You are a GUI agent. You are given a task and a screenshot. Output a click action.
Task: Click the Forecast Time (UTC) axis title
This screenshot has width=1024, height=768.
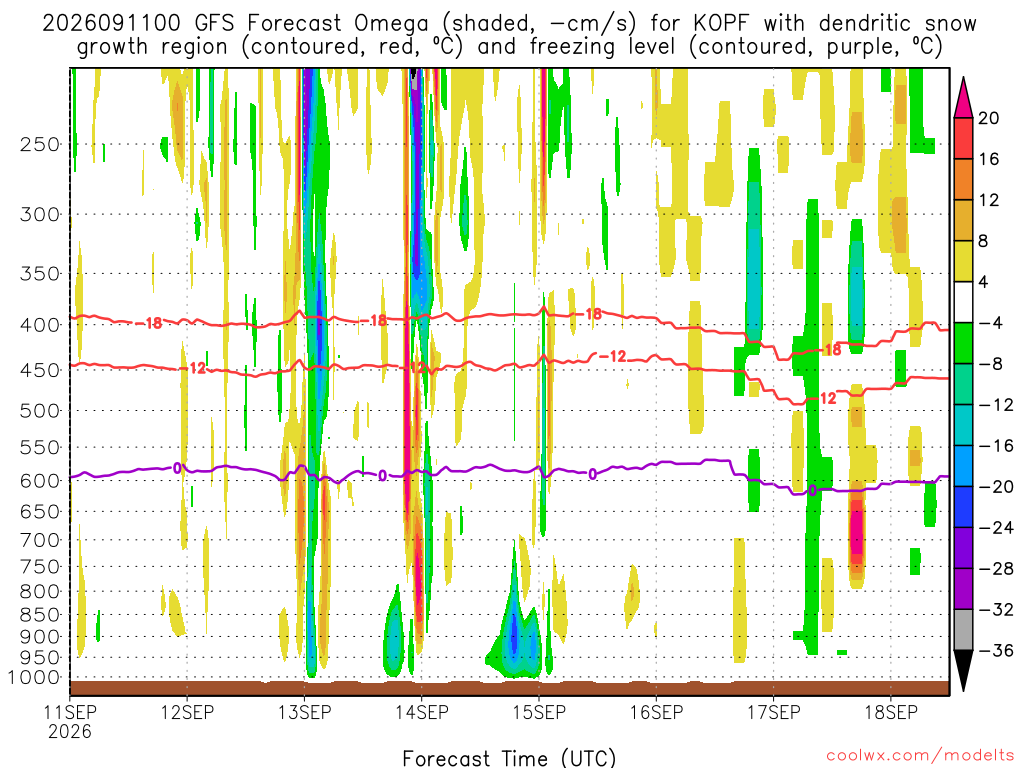tap(509, 758)
